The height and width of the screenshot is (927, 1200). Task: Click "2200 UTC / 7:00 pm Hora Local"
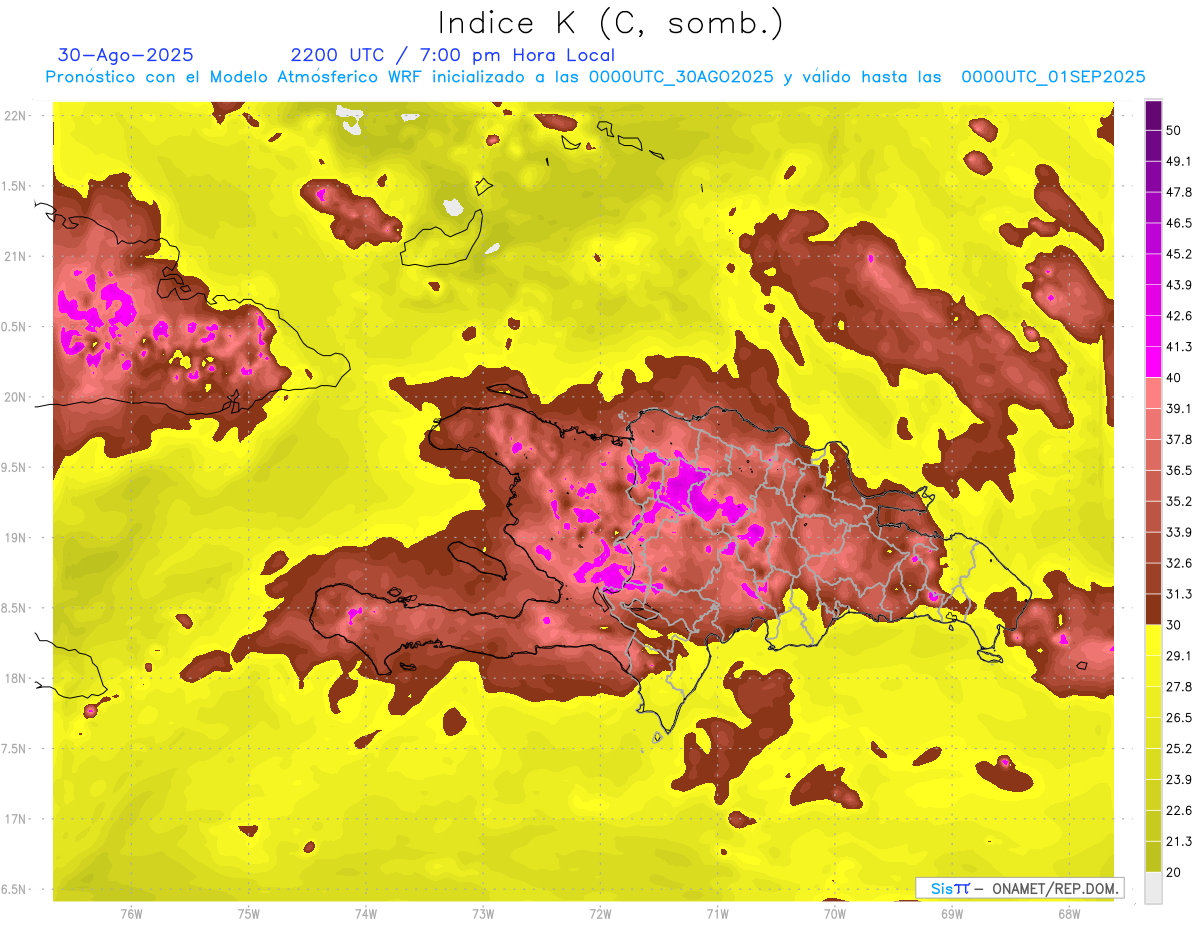tap(453, 55)
